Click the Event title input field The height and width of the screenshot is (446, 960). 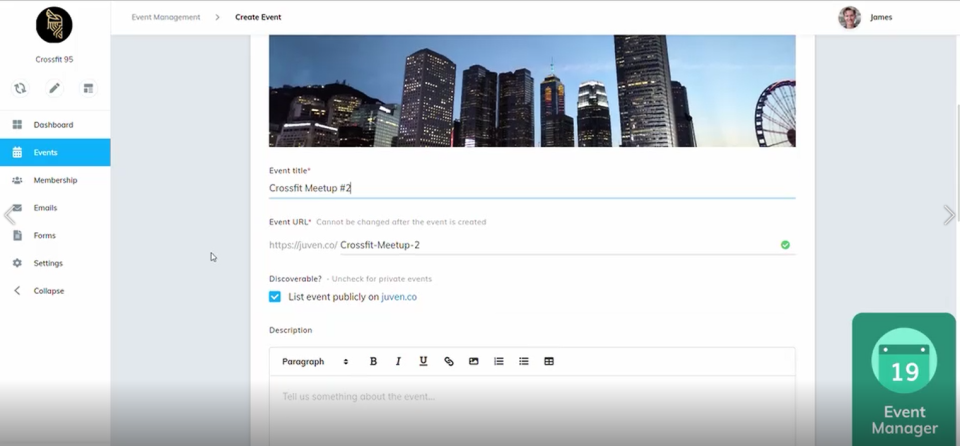click(x=532, y=188)
